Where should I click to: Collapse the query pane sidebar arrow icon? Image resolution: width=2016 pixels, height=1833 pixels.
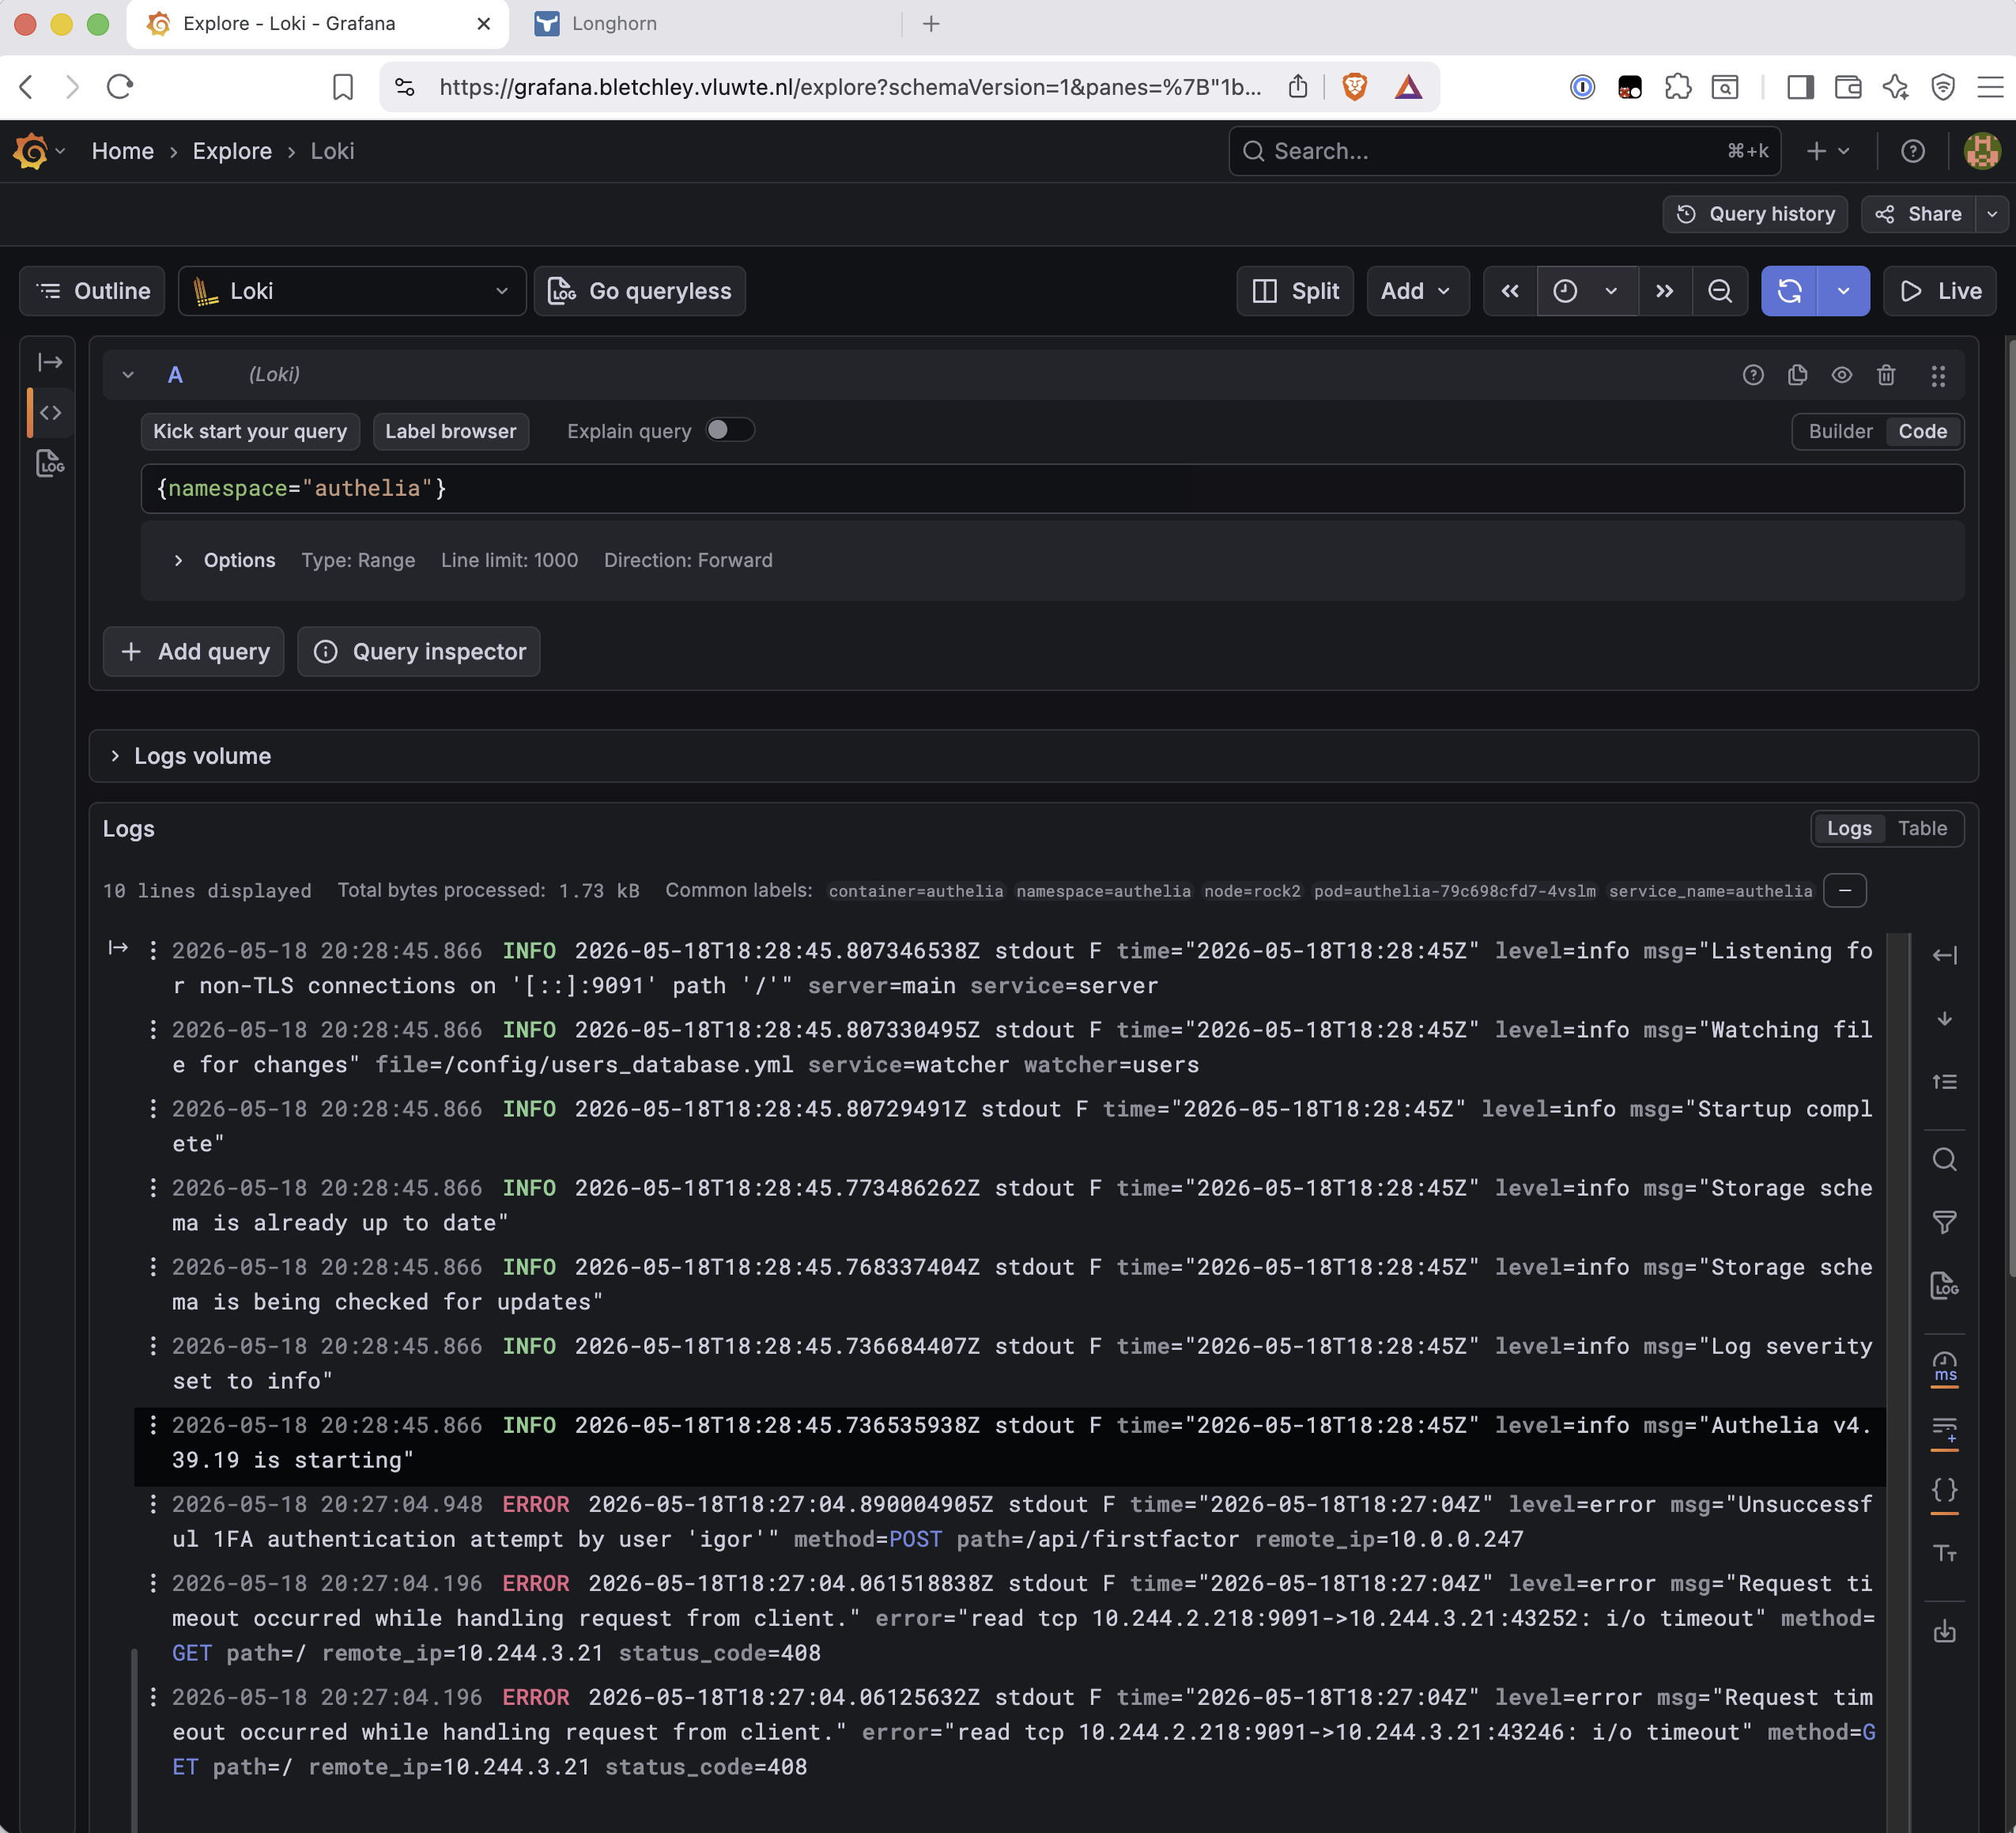50,362
